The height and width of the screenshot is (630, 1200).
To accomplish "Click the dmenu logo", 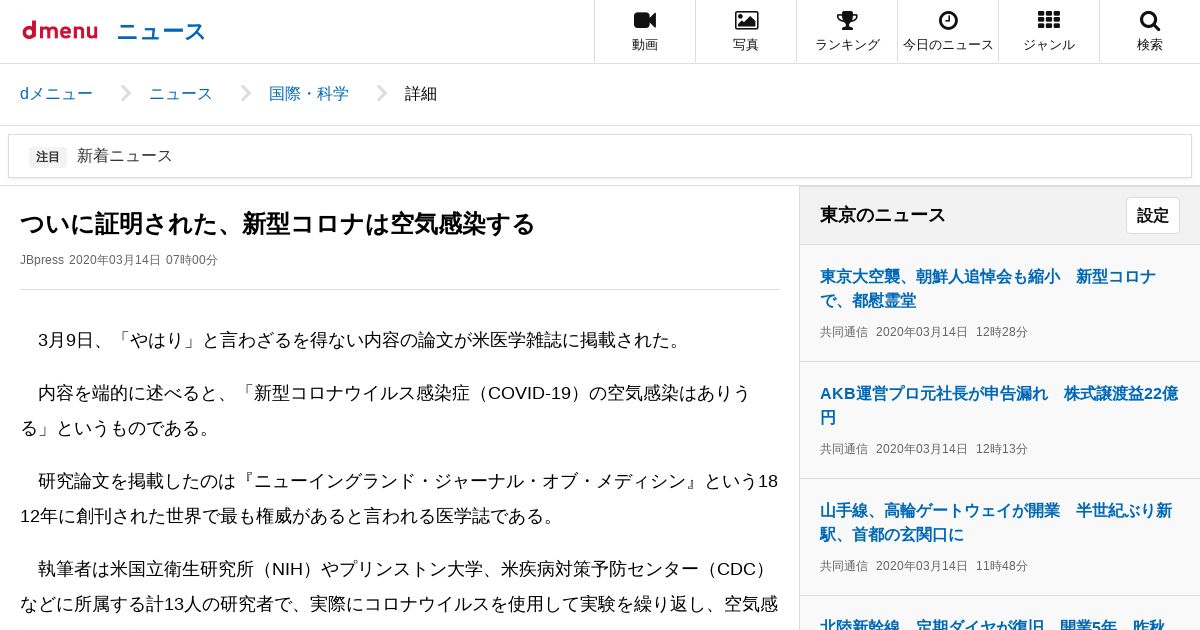I will (60, 31).
